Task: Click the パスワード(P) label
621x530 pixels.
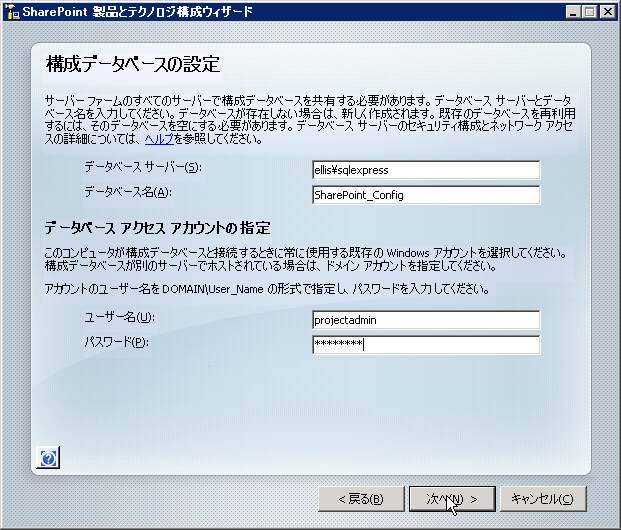Action: click(116, 343)
